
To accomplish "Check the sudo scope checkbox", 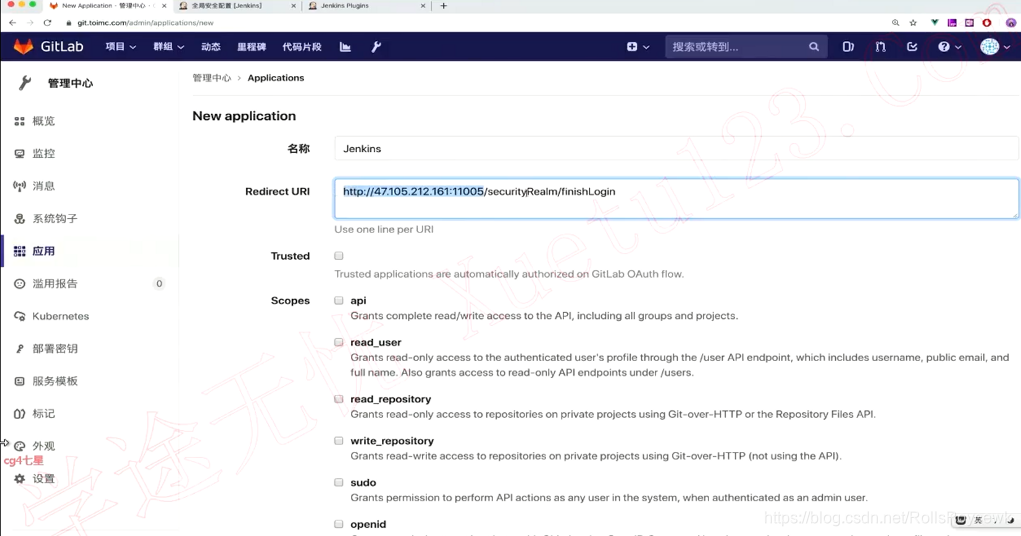I will click(x=339, y=482).
